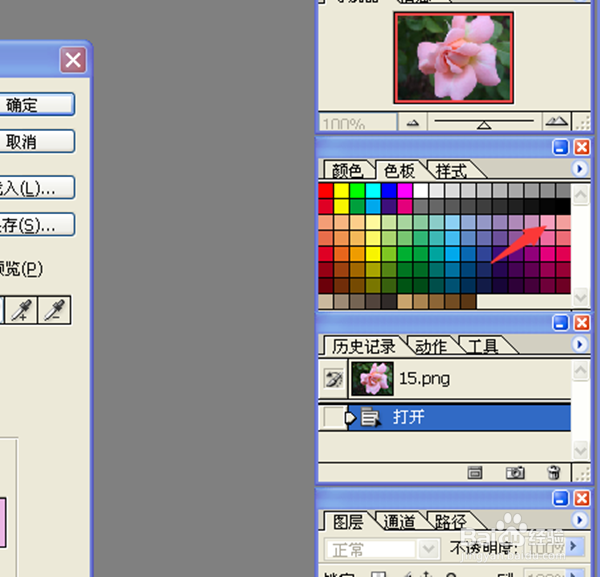The image size is (600, 577).
Task: Click the 取消 (Cancel) button
Action: click(37, 142)
